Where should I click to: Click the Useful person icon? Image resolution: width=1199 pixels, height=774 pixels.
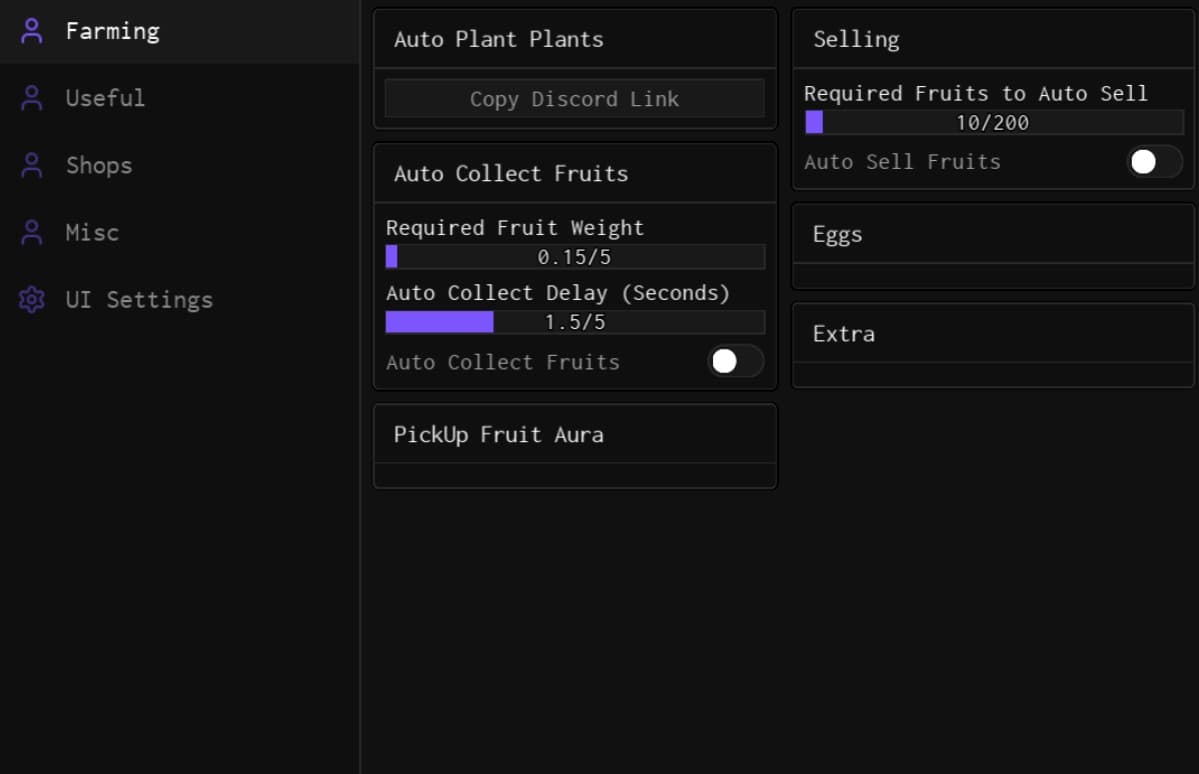point(31,97)
